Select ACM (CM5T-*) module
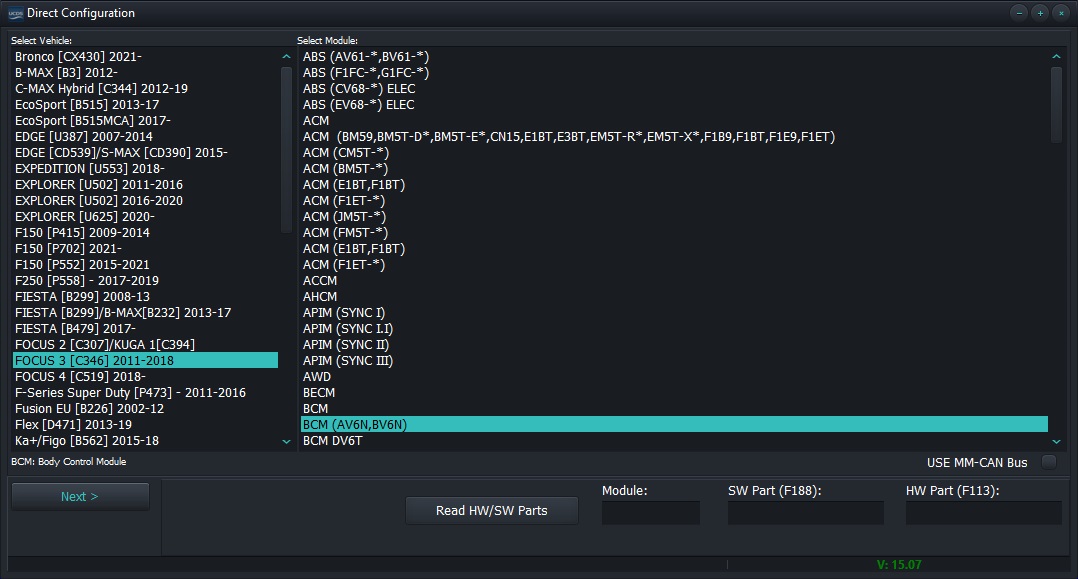 pyautogui.click(x=674, y=153)
